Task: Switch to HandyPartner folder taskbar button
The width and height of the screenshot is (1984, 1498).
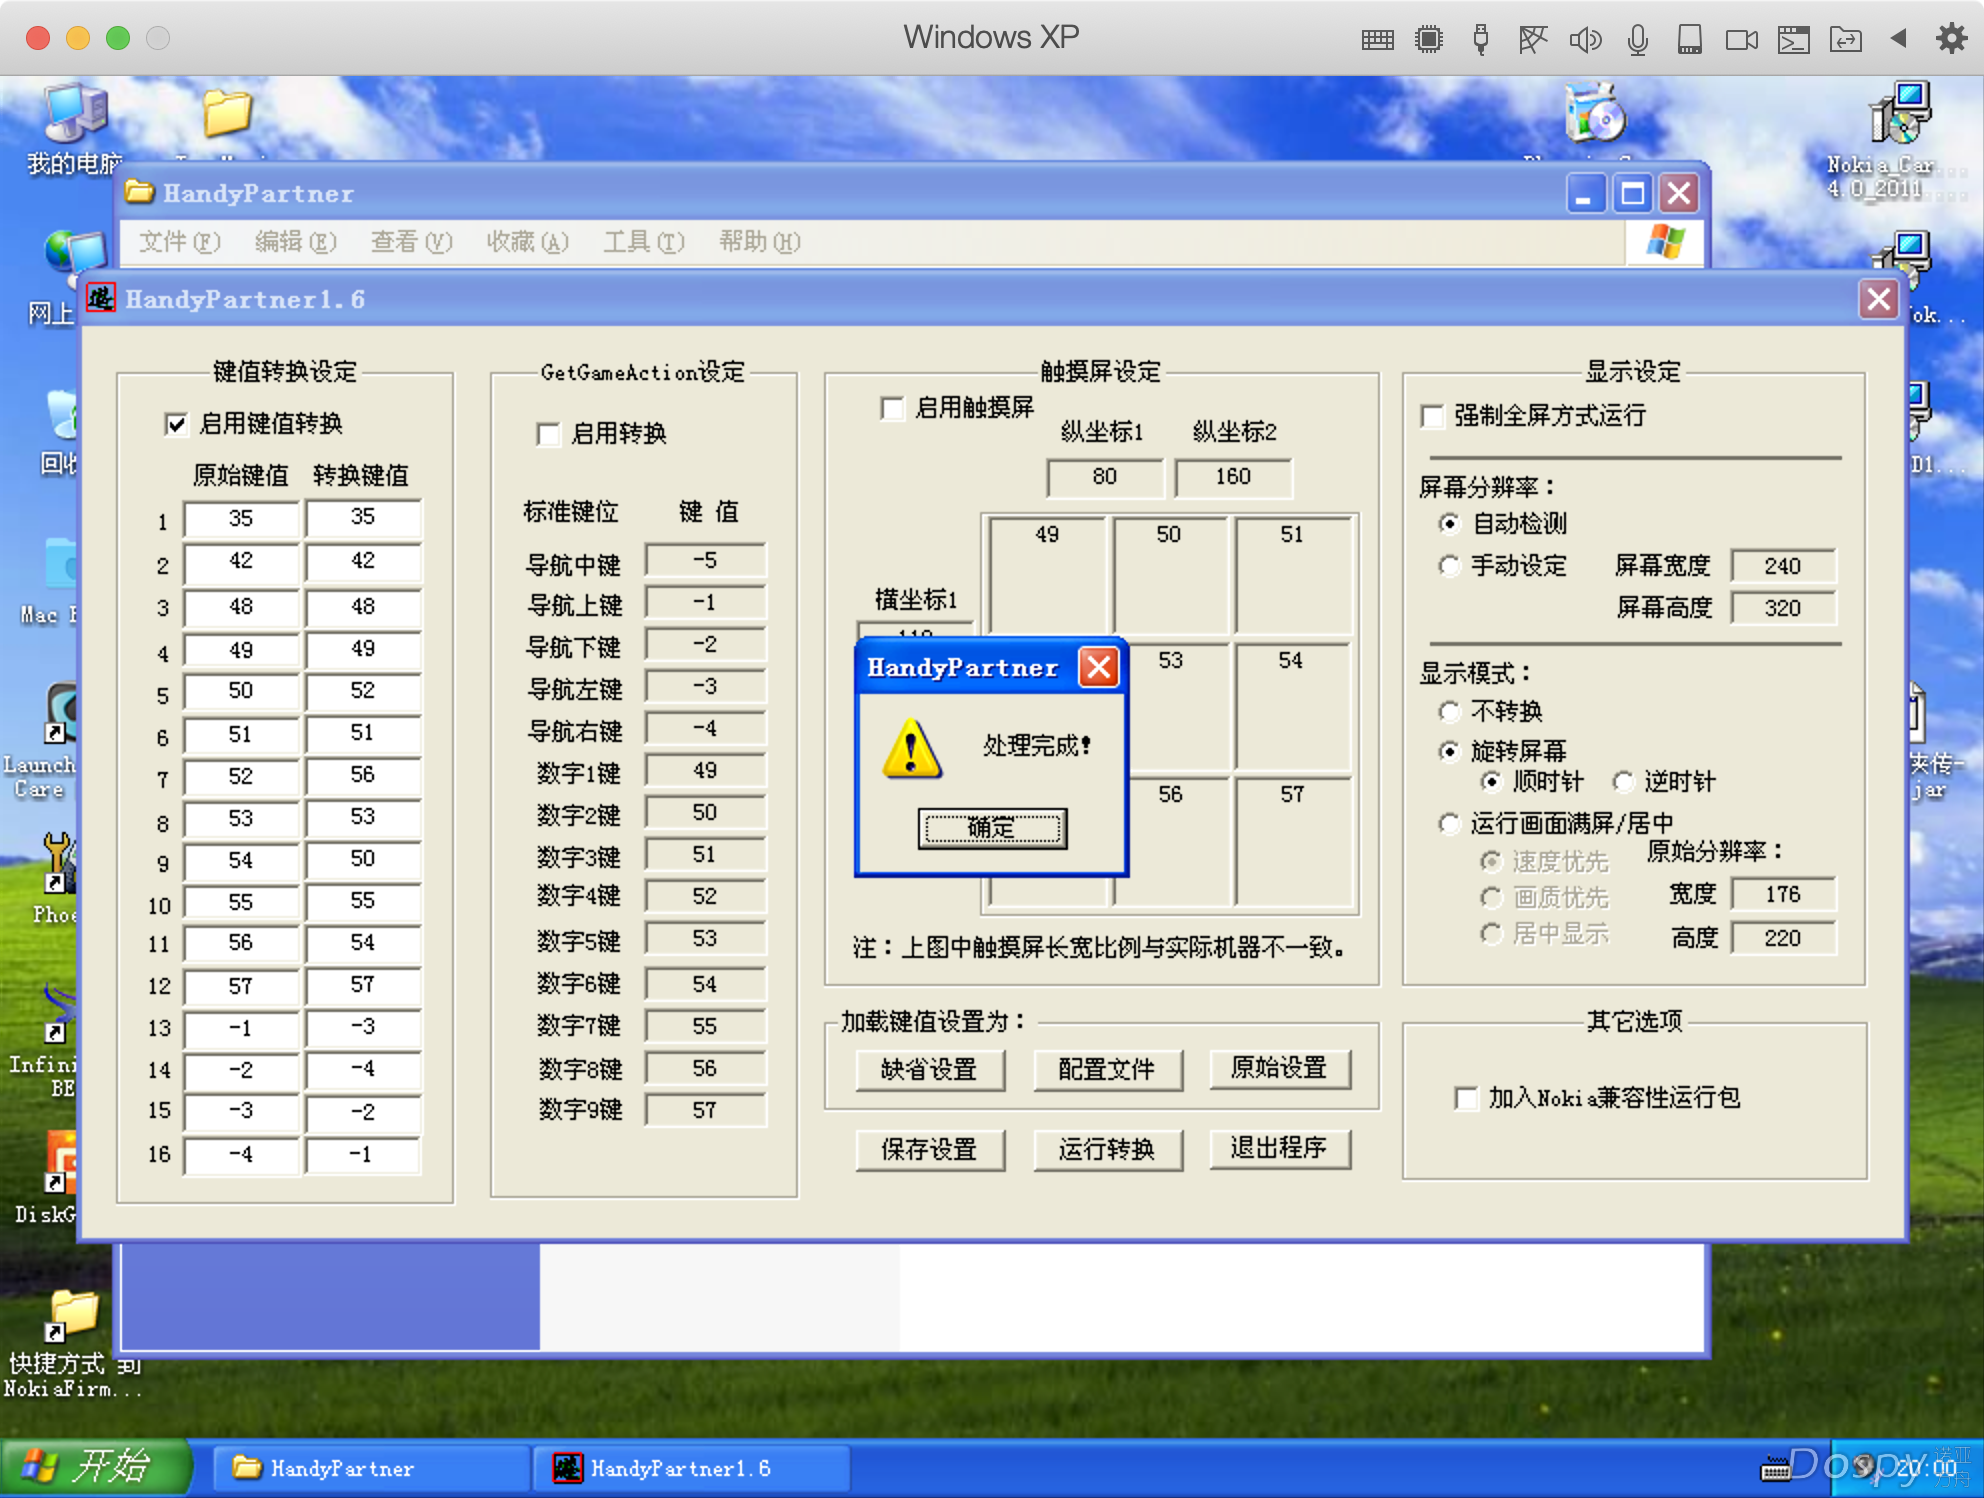Action: pos(371,1468)
